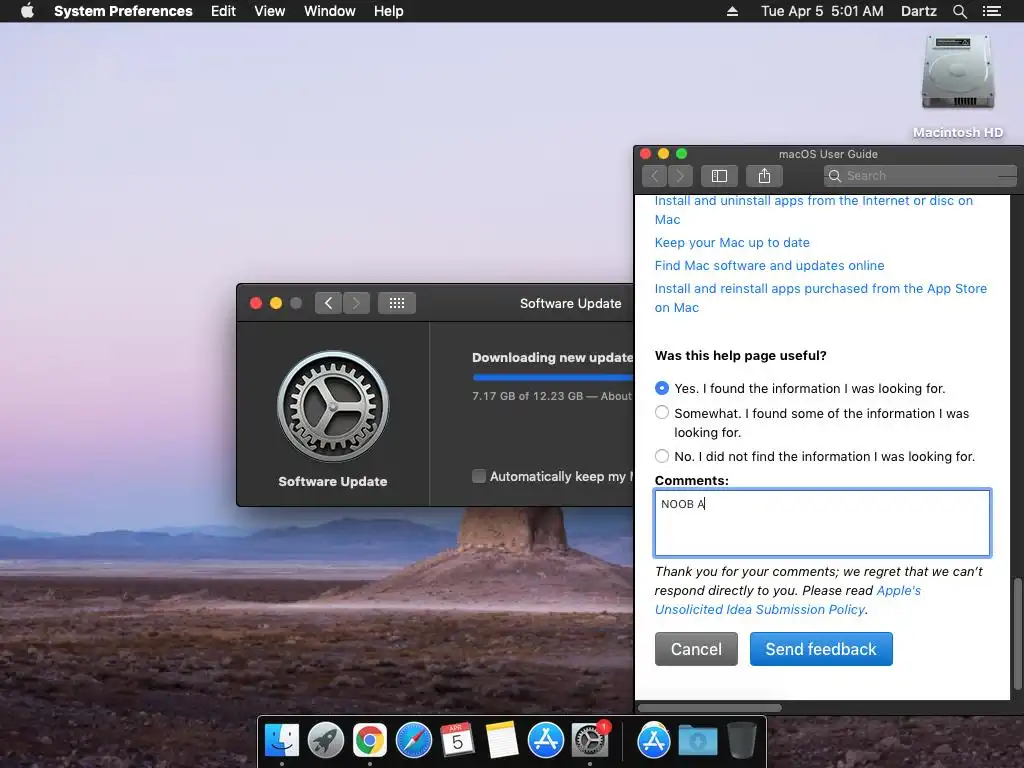Open 'Install and uninstall apps from the Internet' link

point(814,210)
